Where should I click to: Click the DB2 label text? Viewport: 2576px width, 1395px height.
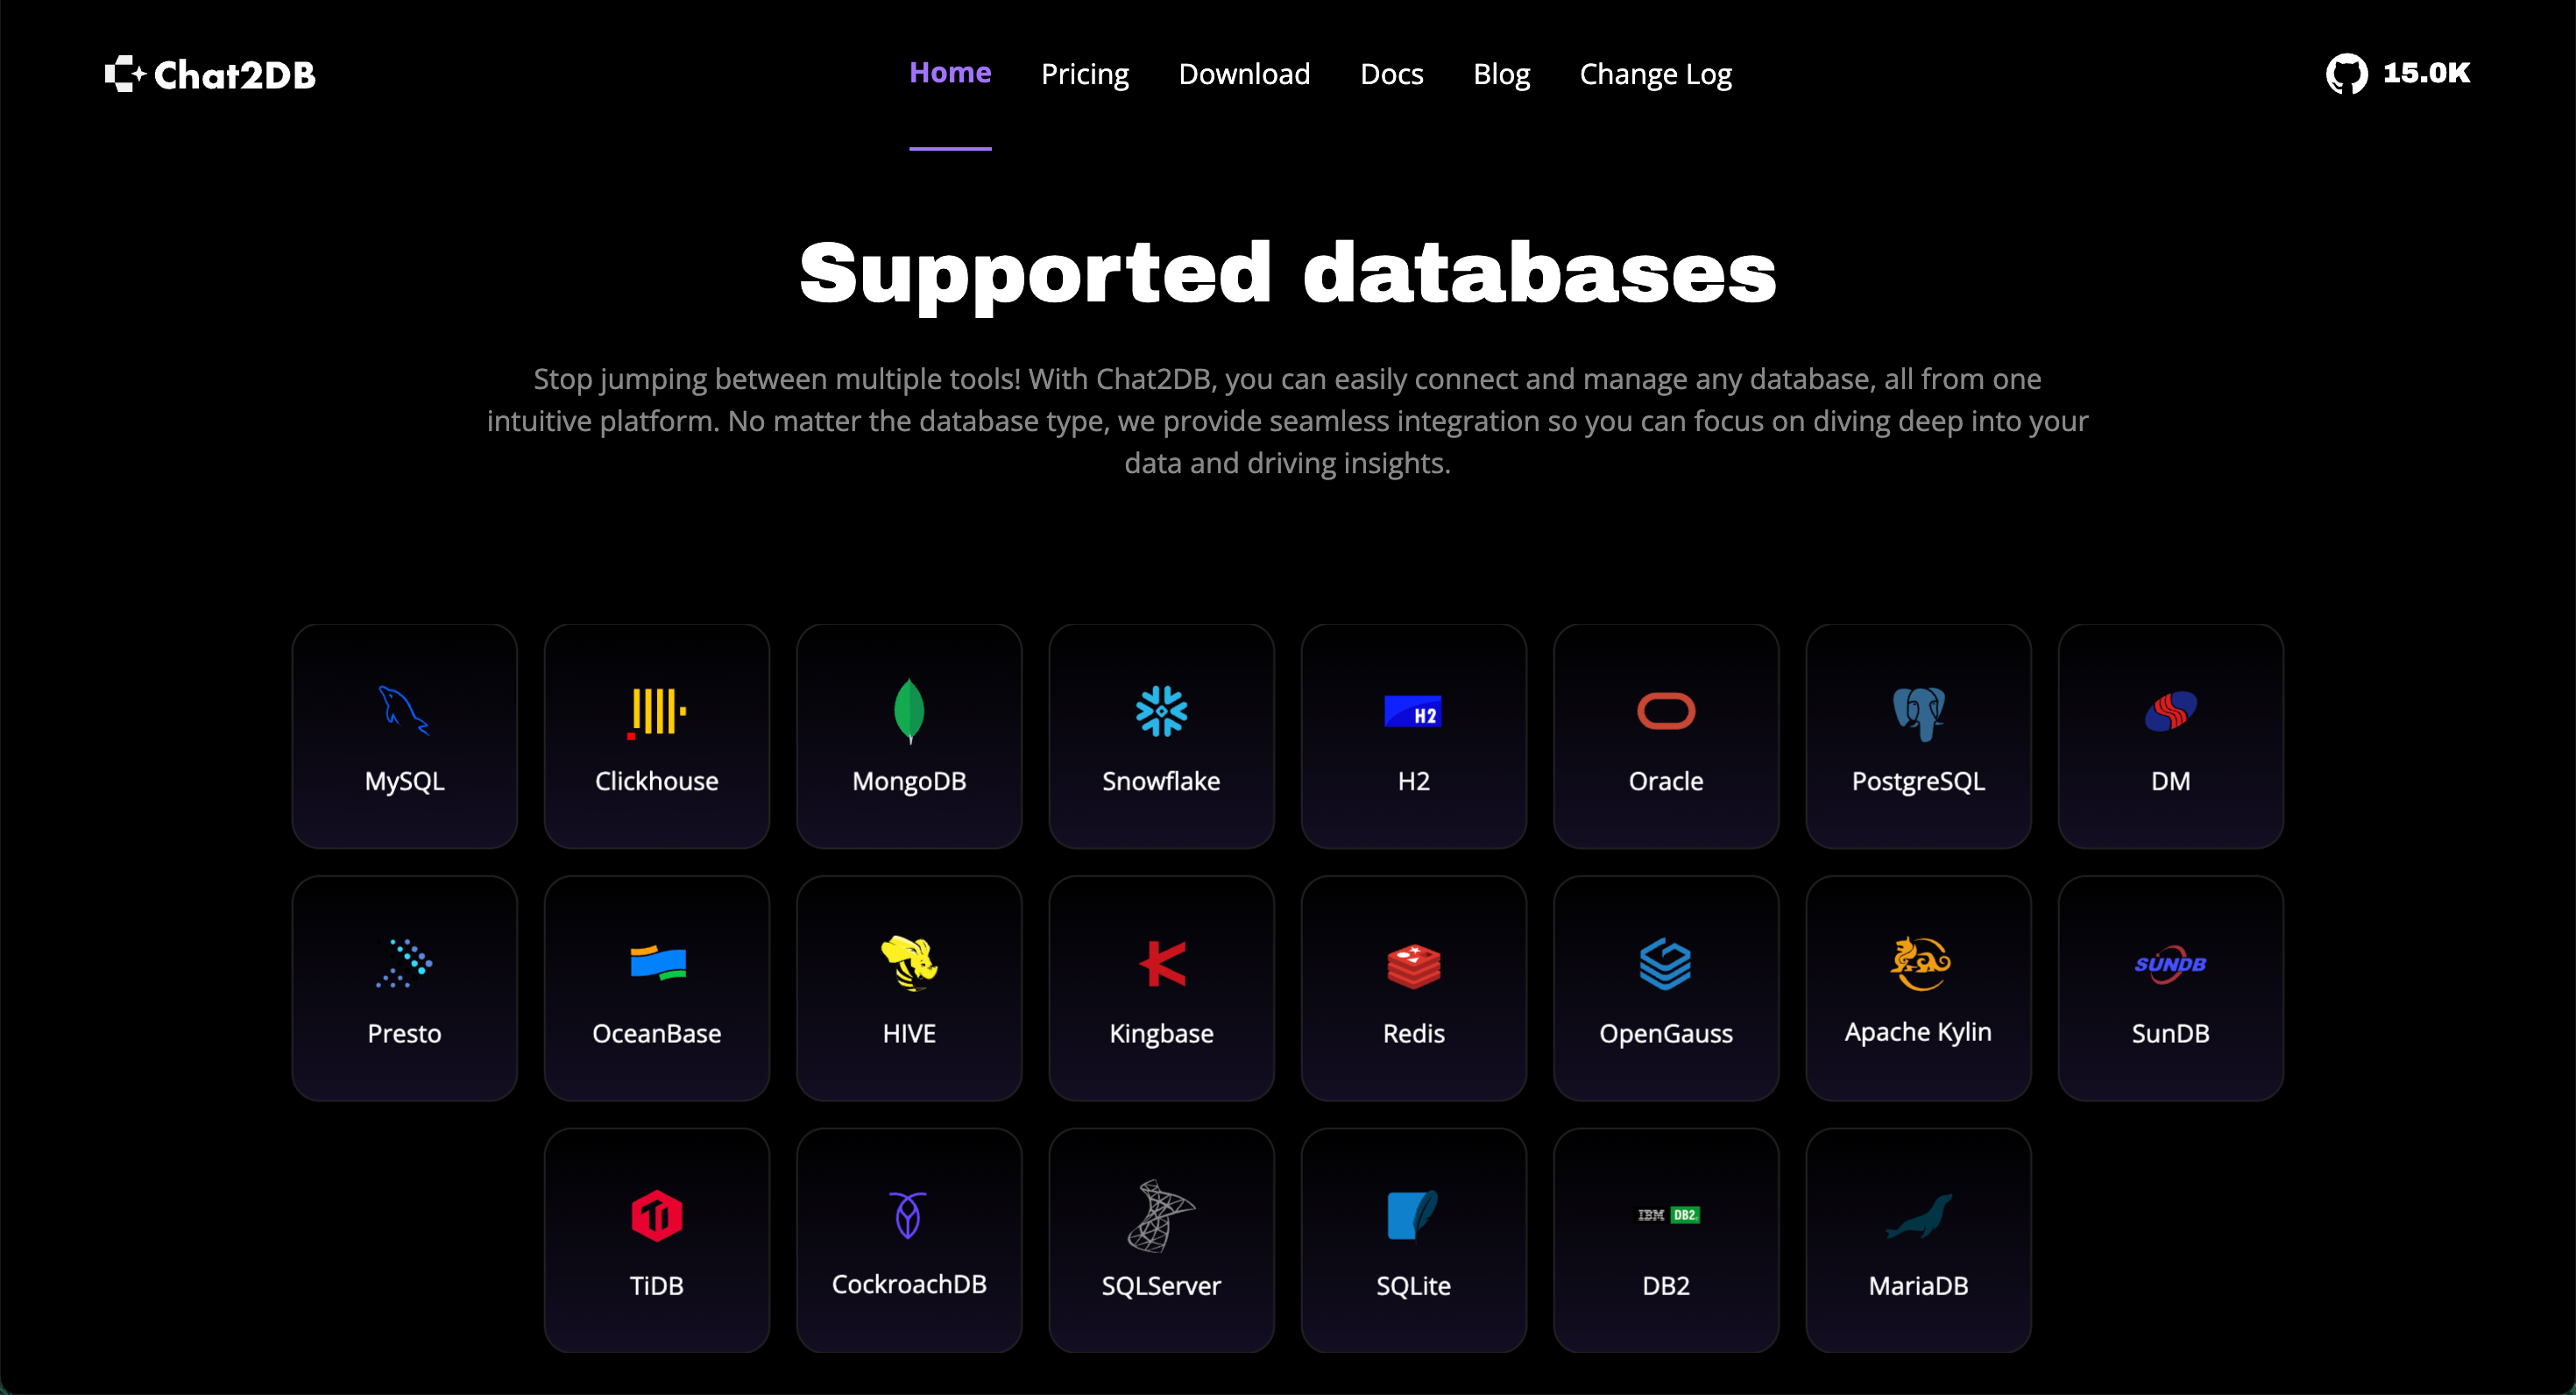pyautogui.click(x=1666, y=1285)
